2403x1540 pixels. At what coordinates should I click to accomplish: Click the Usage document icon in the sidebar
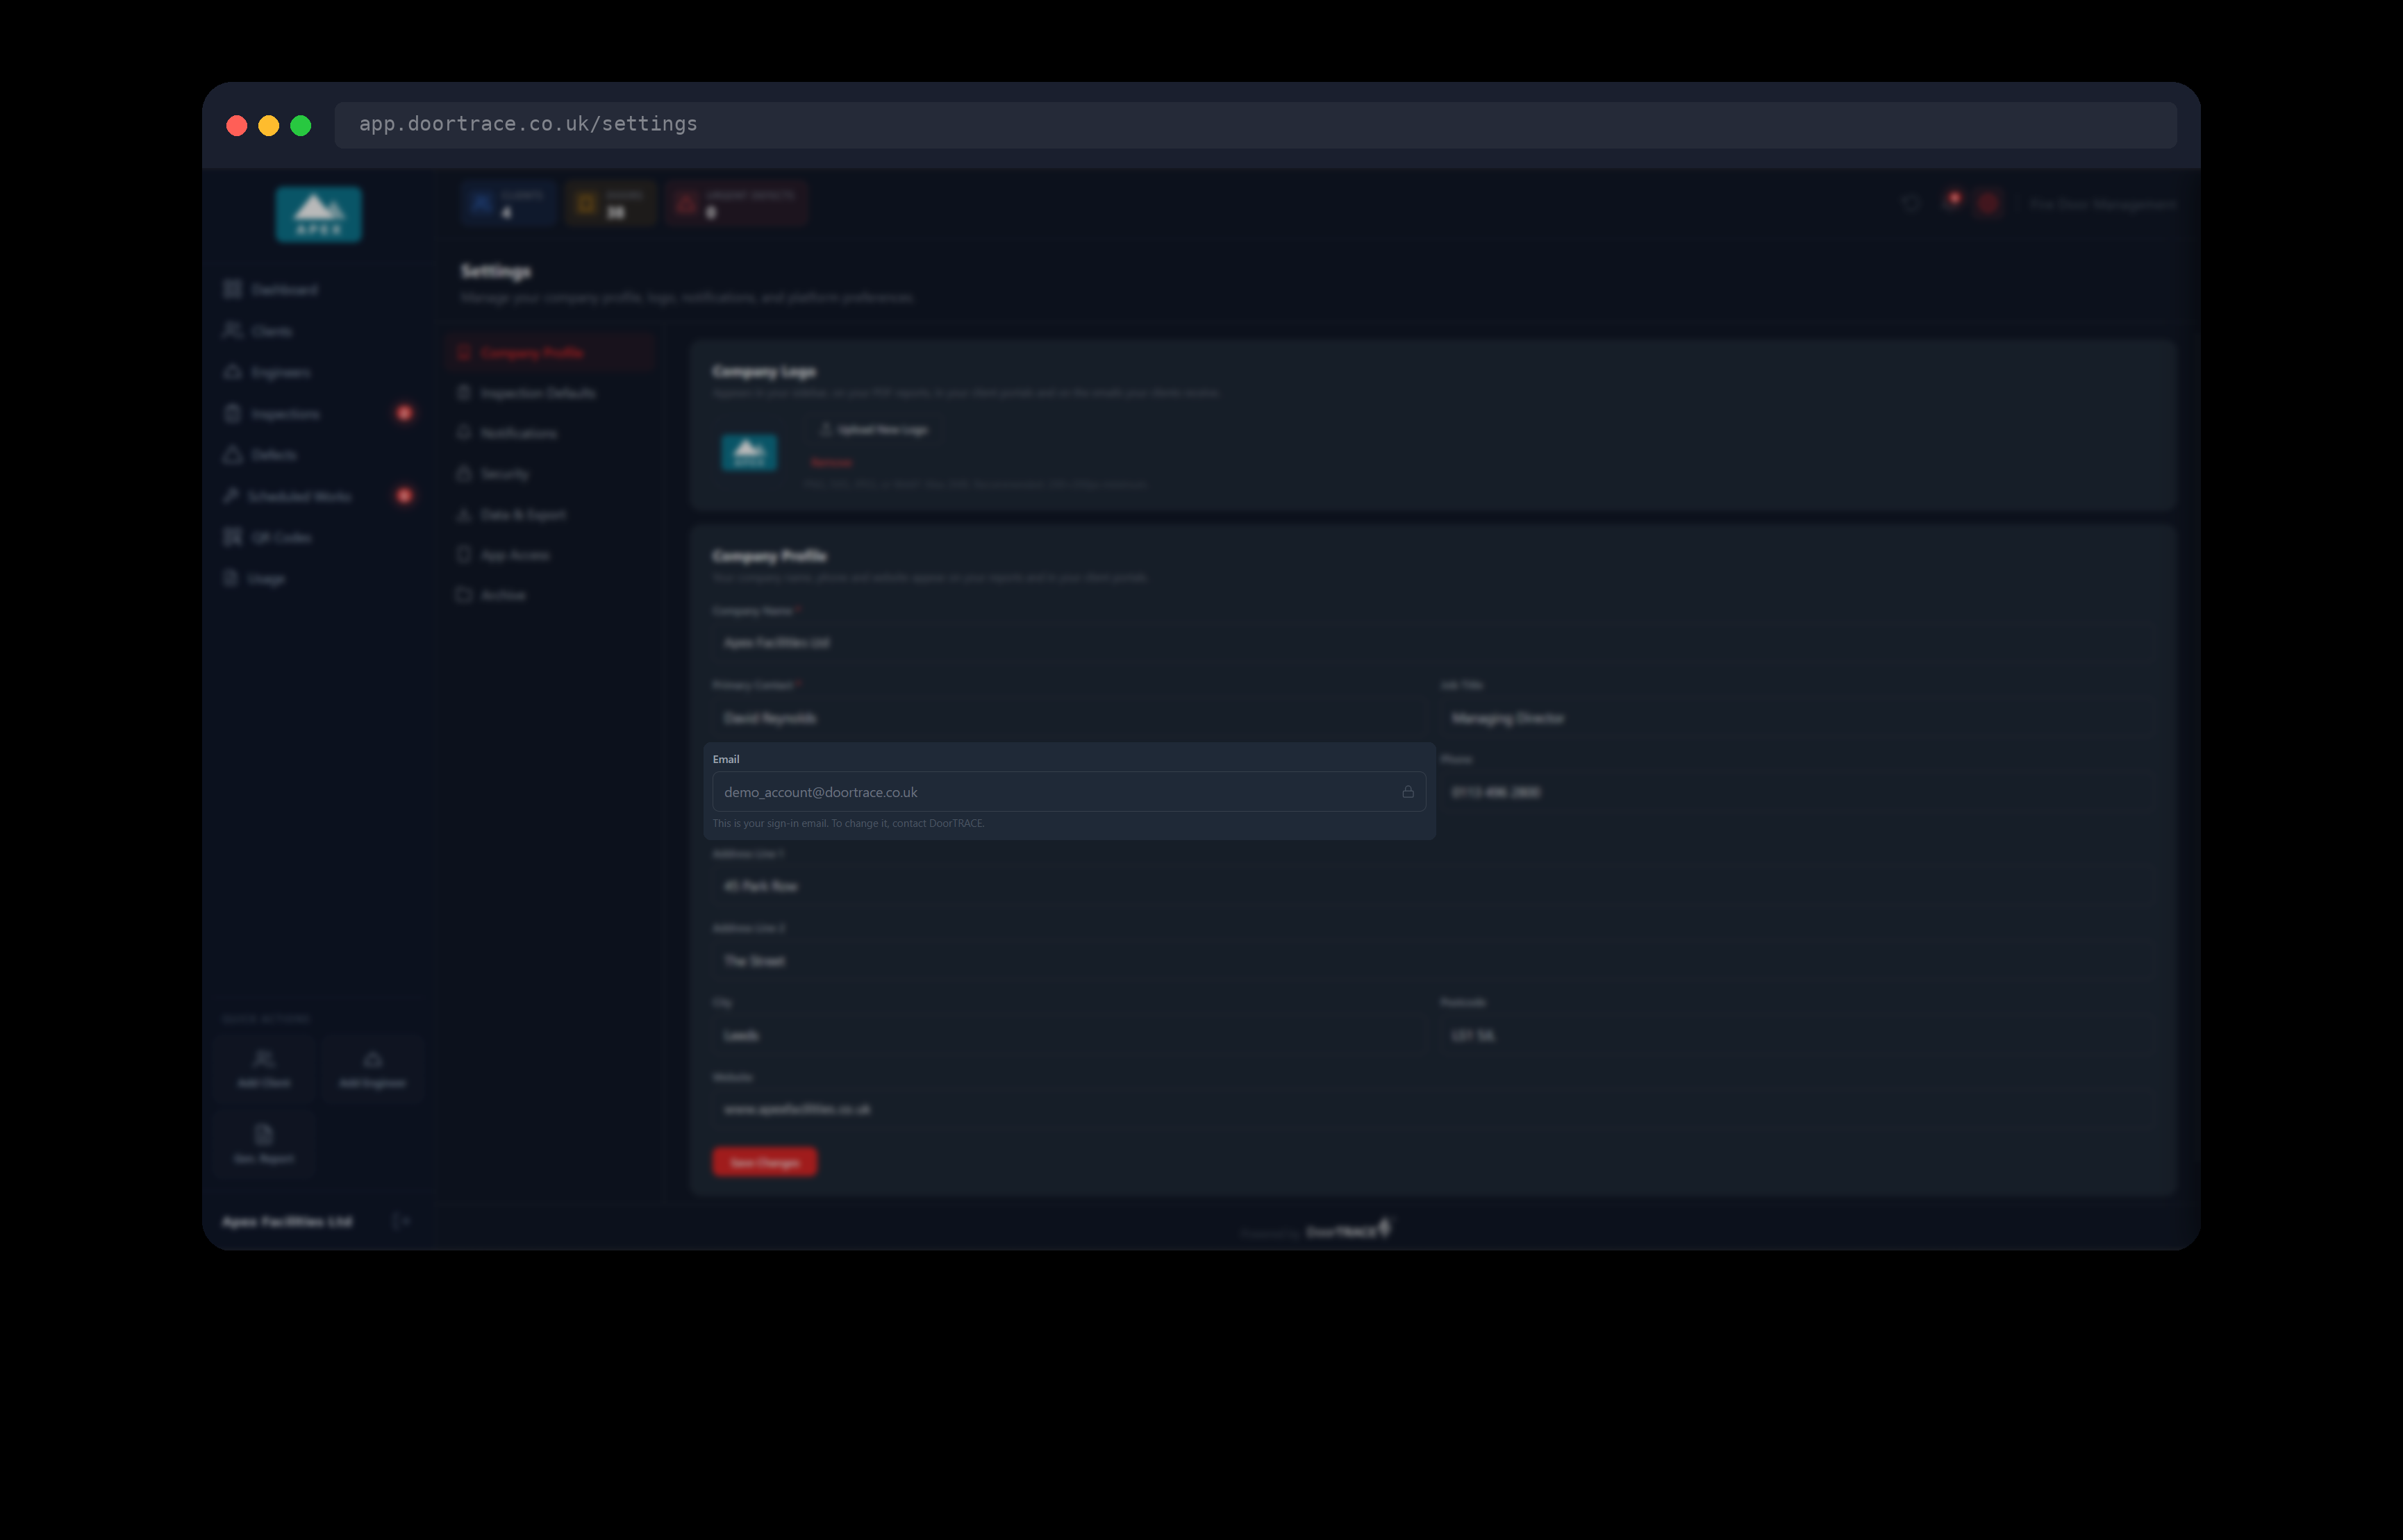click(x=231, y=578)
